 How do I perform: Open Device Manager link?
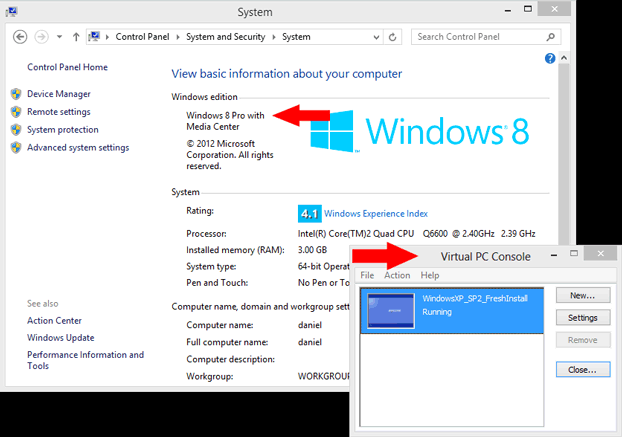(x=59, y=94)
